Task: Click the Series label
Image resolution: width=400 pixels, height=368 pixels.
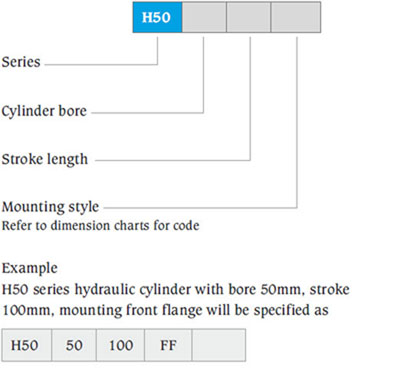Action: click(x=21, y=62)
